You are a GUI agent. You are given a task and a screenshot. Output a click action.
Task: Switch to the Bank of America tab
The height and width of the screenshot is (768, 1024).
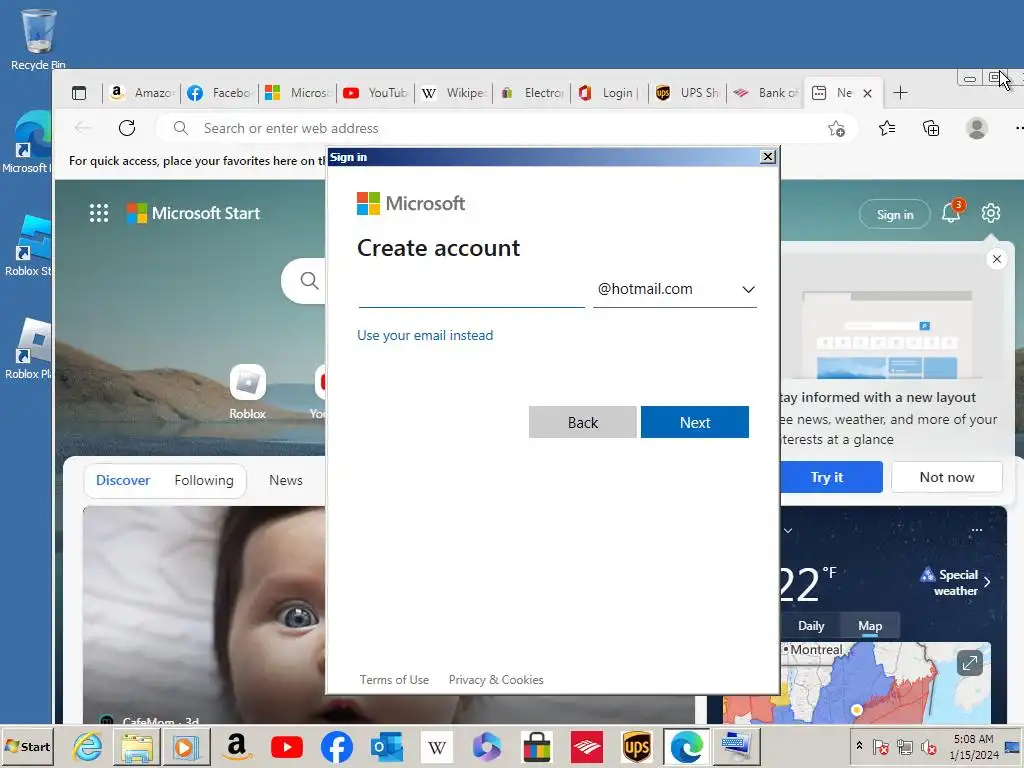765,93
